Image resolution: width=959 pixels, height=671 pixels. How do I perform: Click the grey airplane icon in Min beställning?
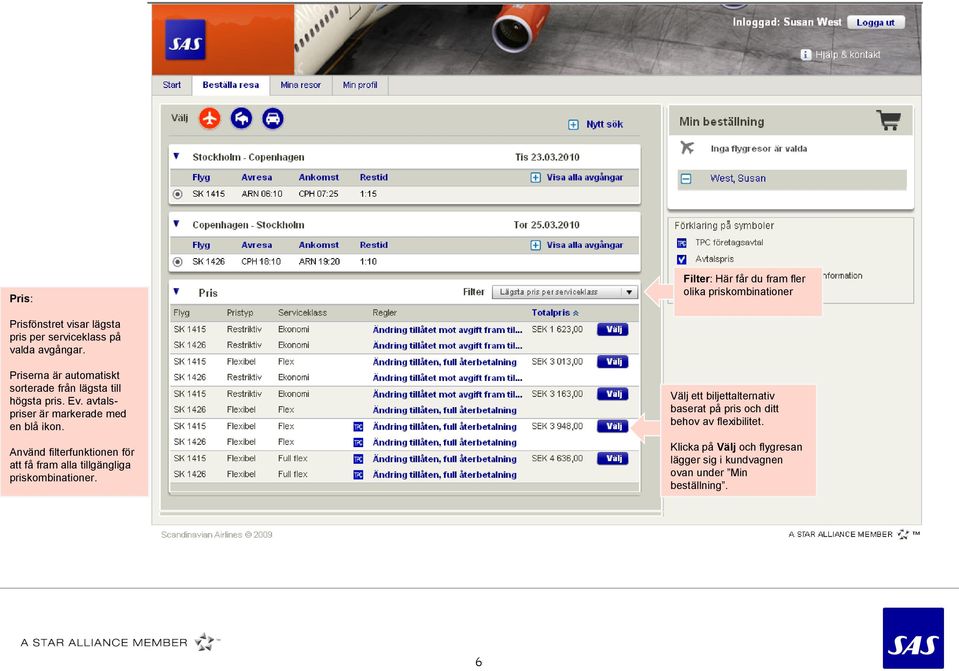pos(687,147)
